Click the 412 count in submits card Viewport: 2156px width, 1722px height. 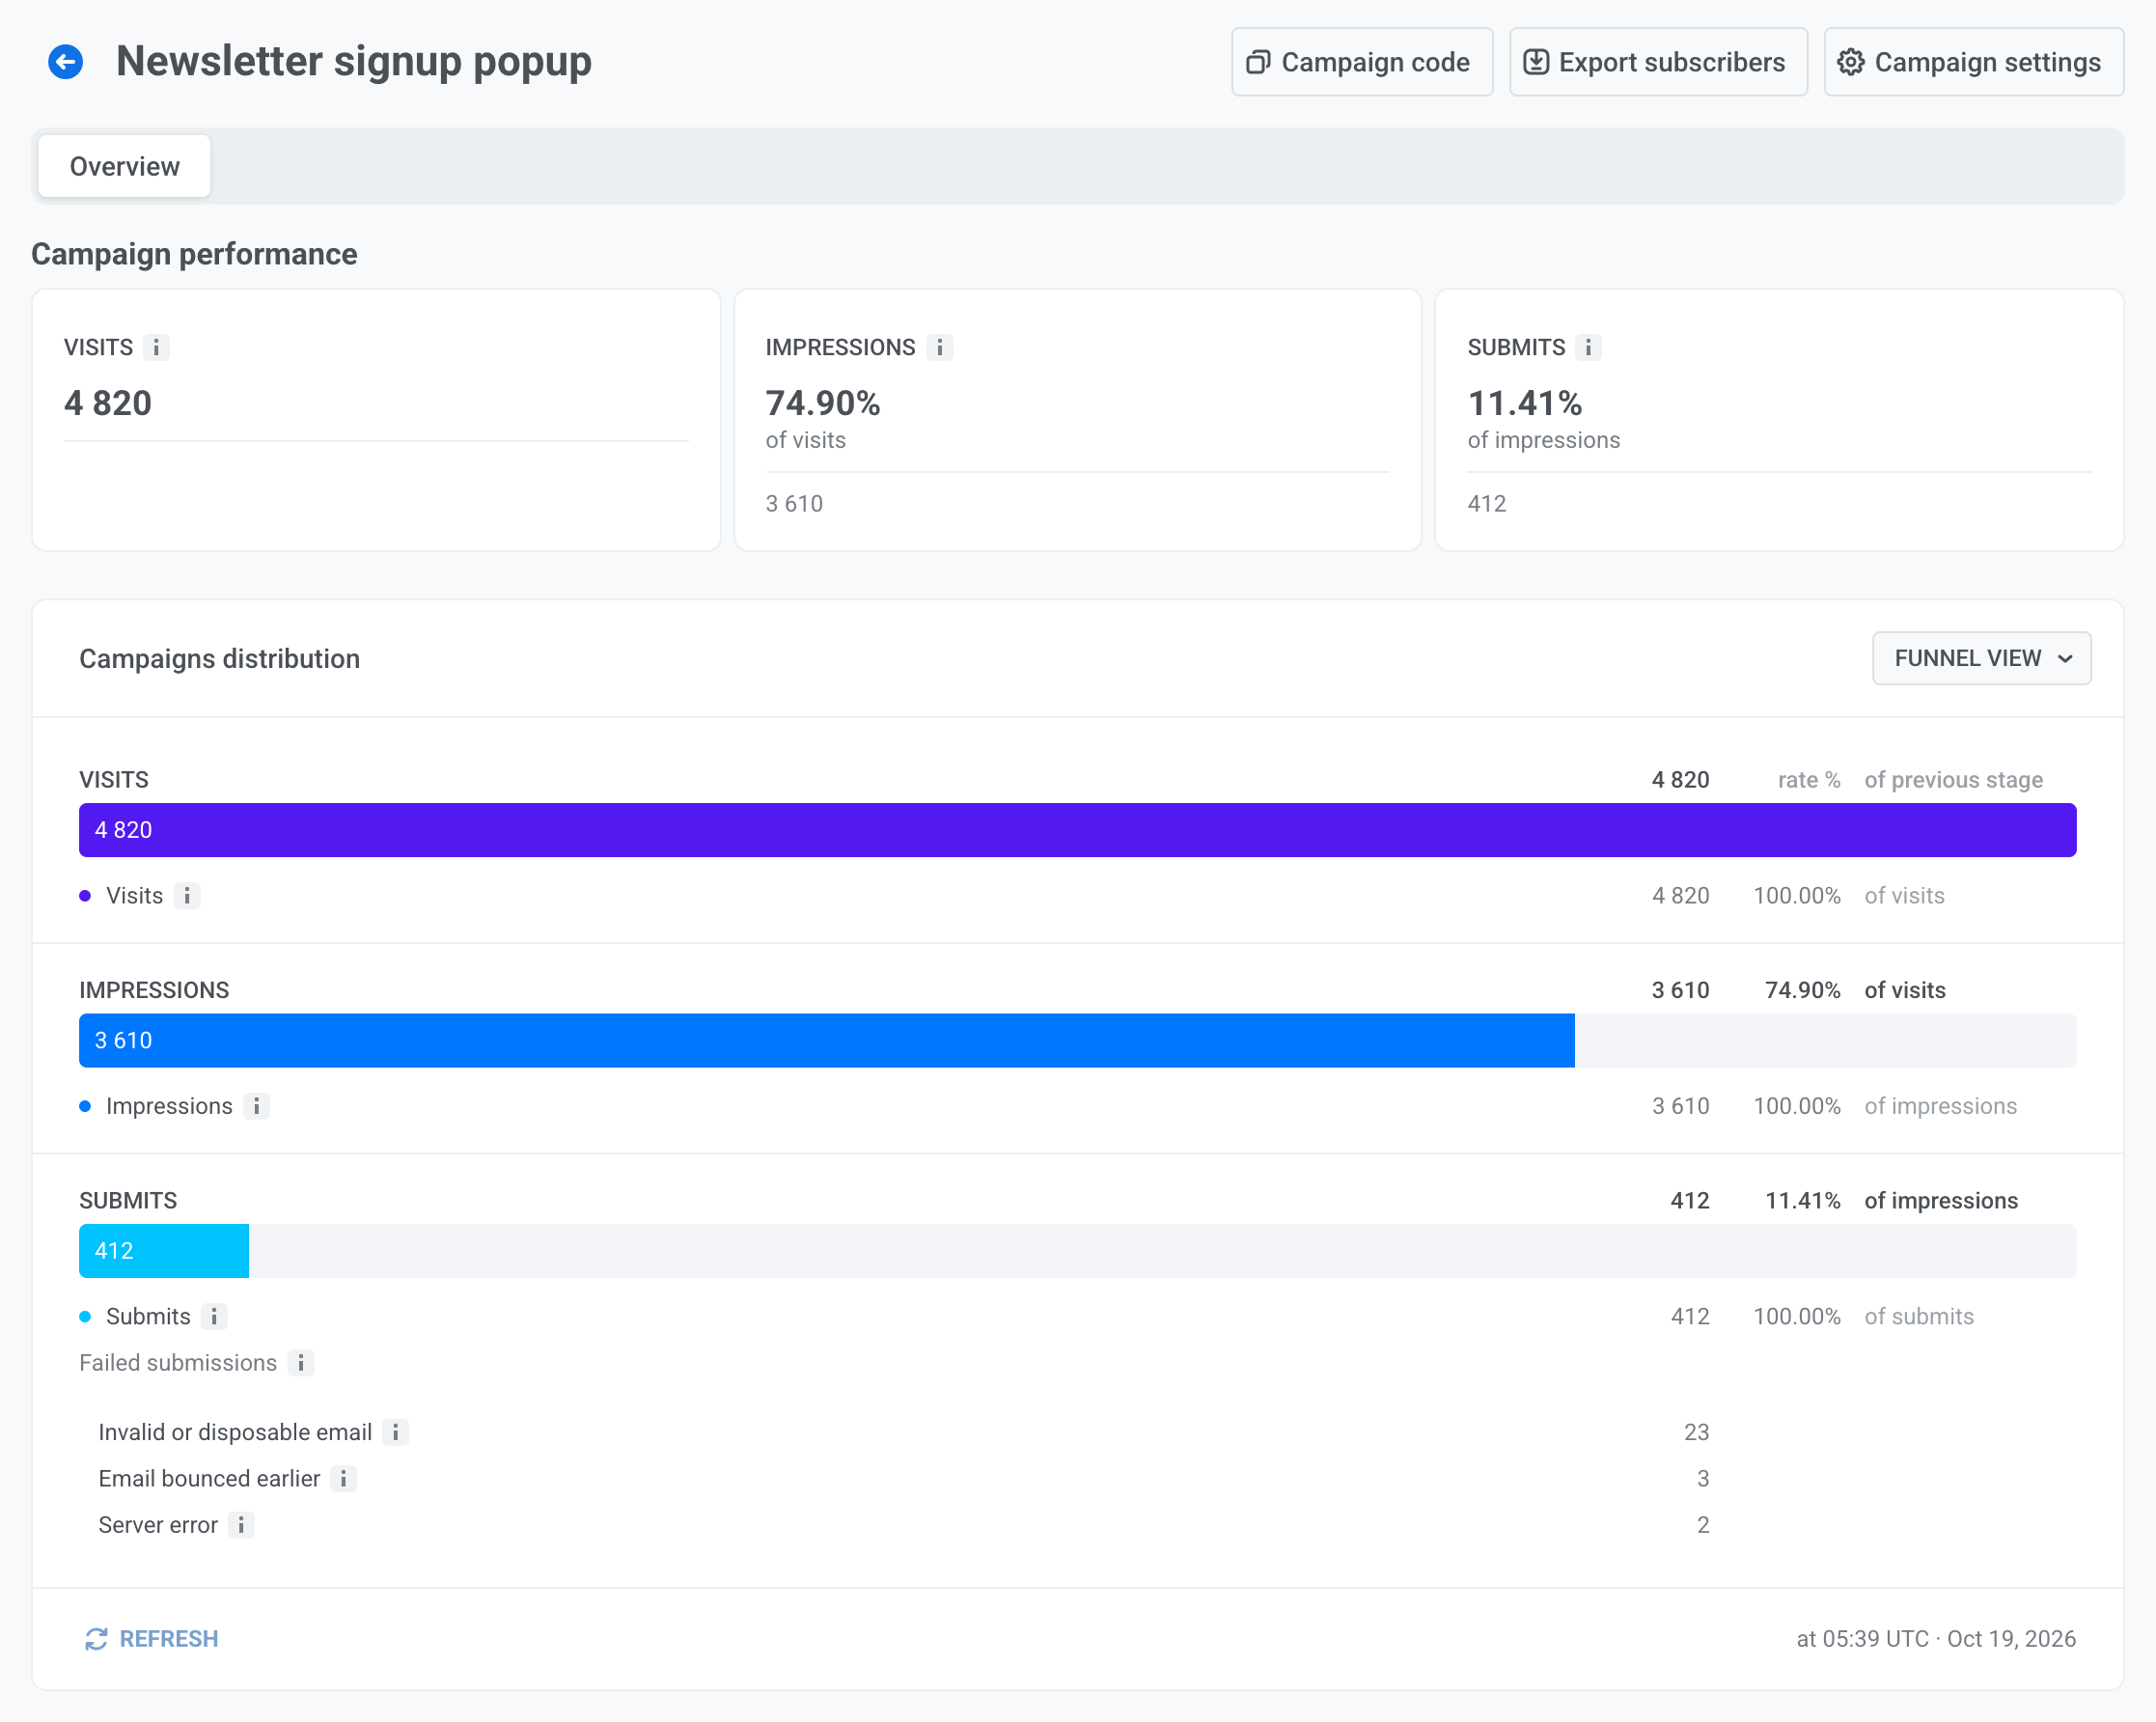coord(1487,504)
